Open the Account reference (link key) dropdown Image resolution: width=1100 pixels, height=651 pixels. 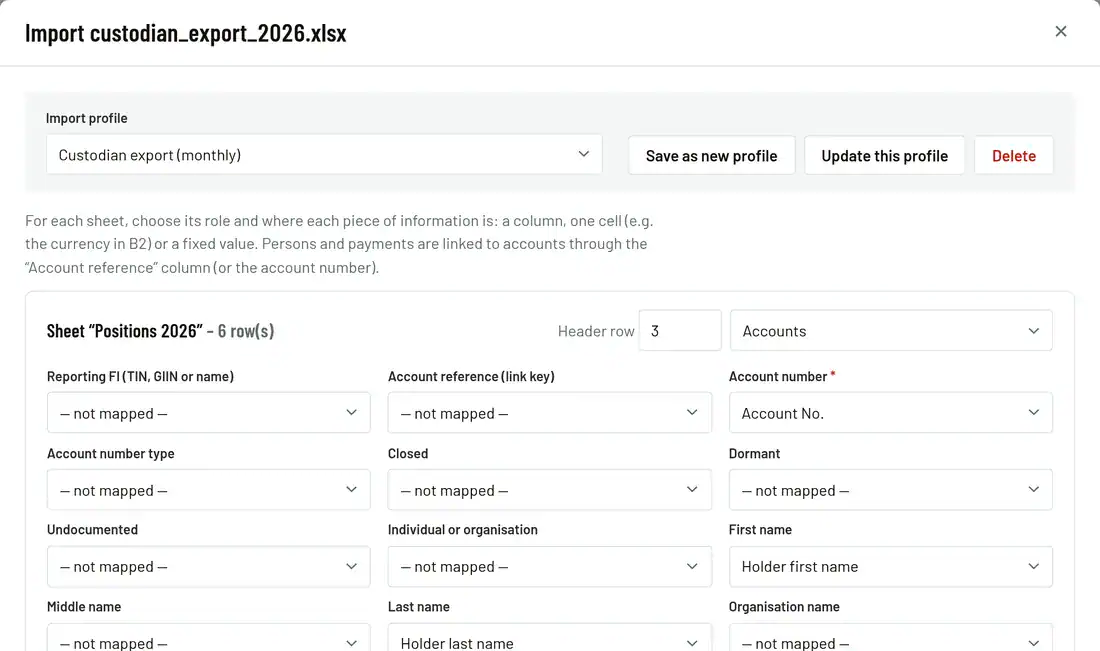549,412
